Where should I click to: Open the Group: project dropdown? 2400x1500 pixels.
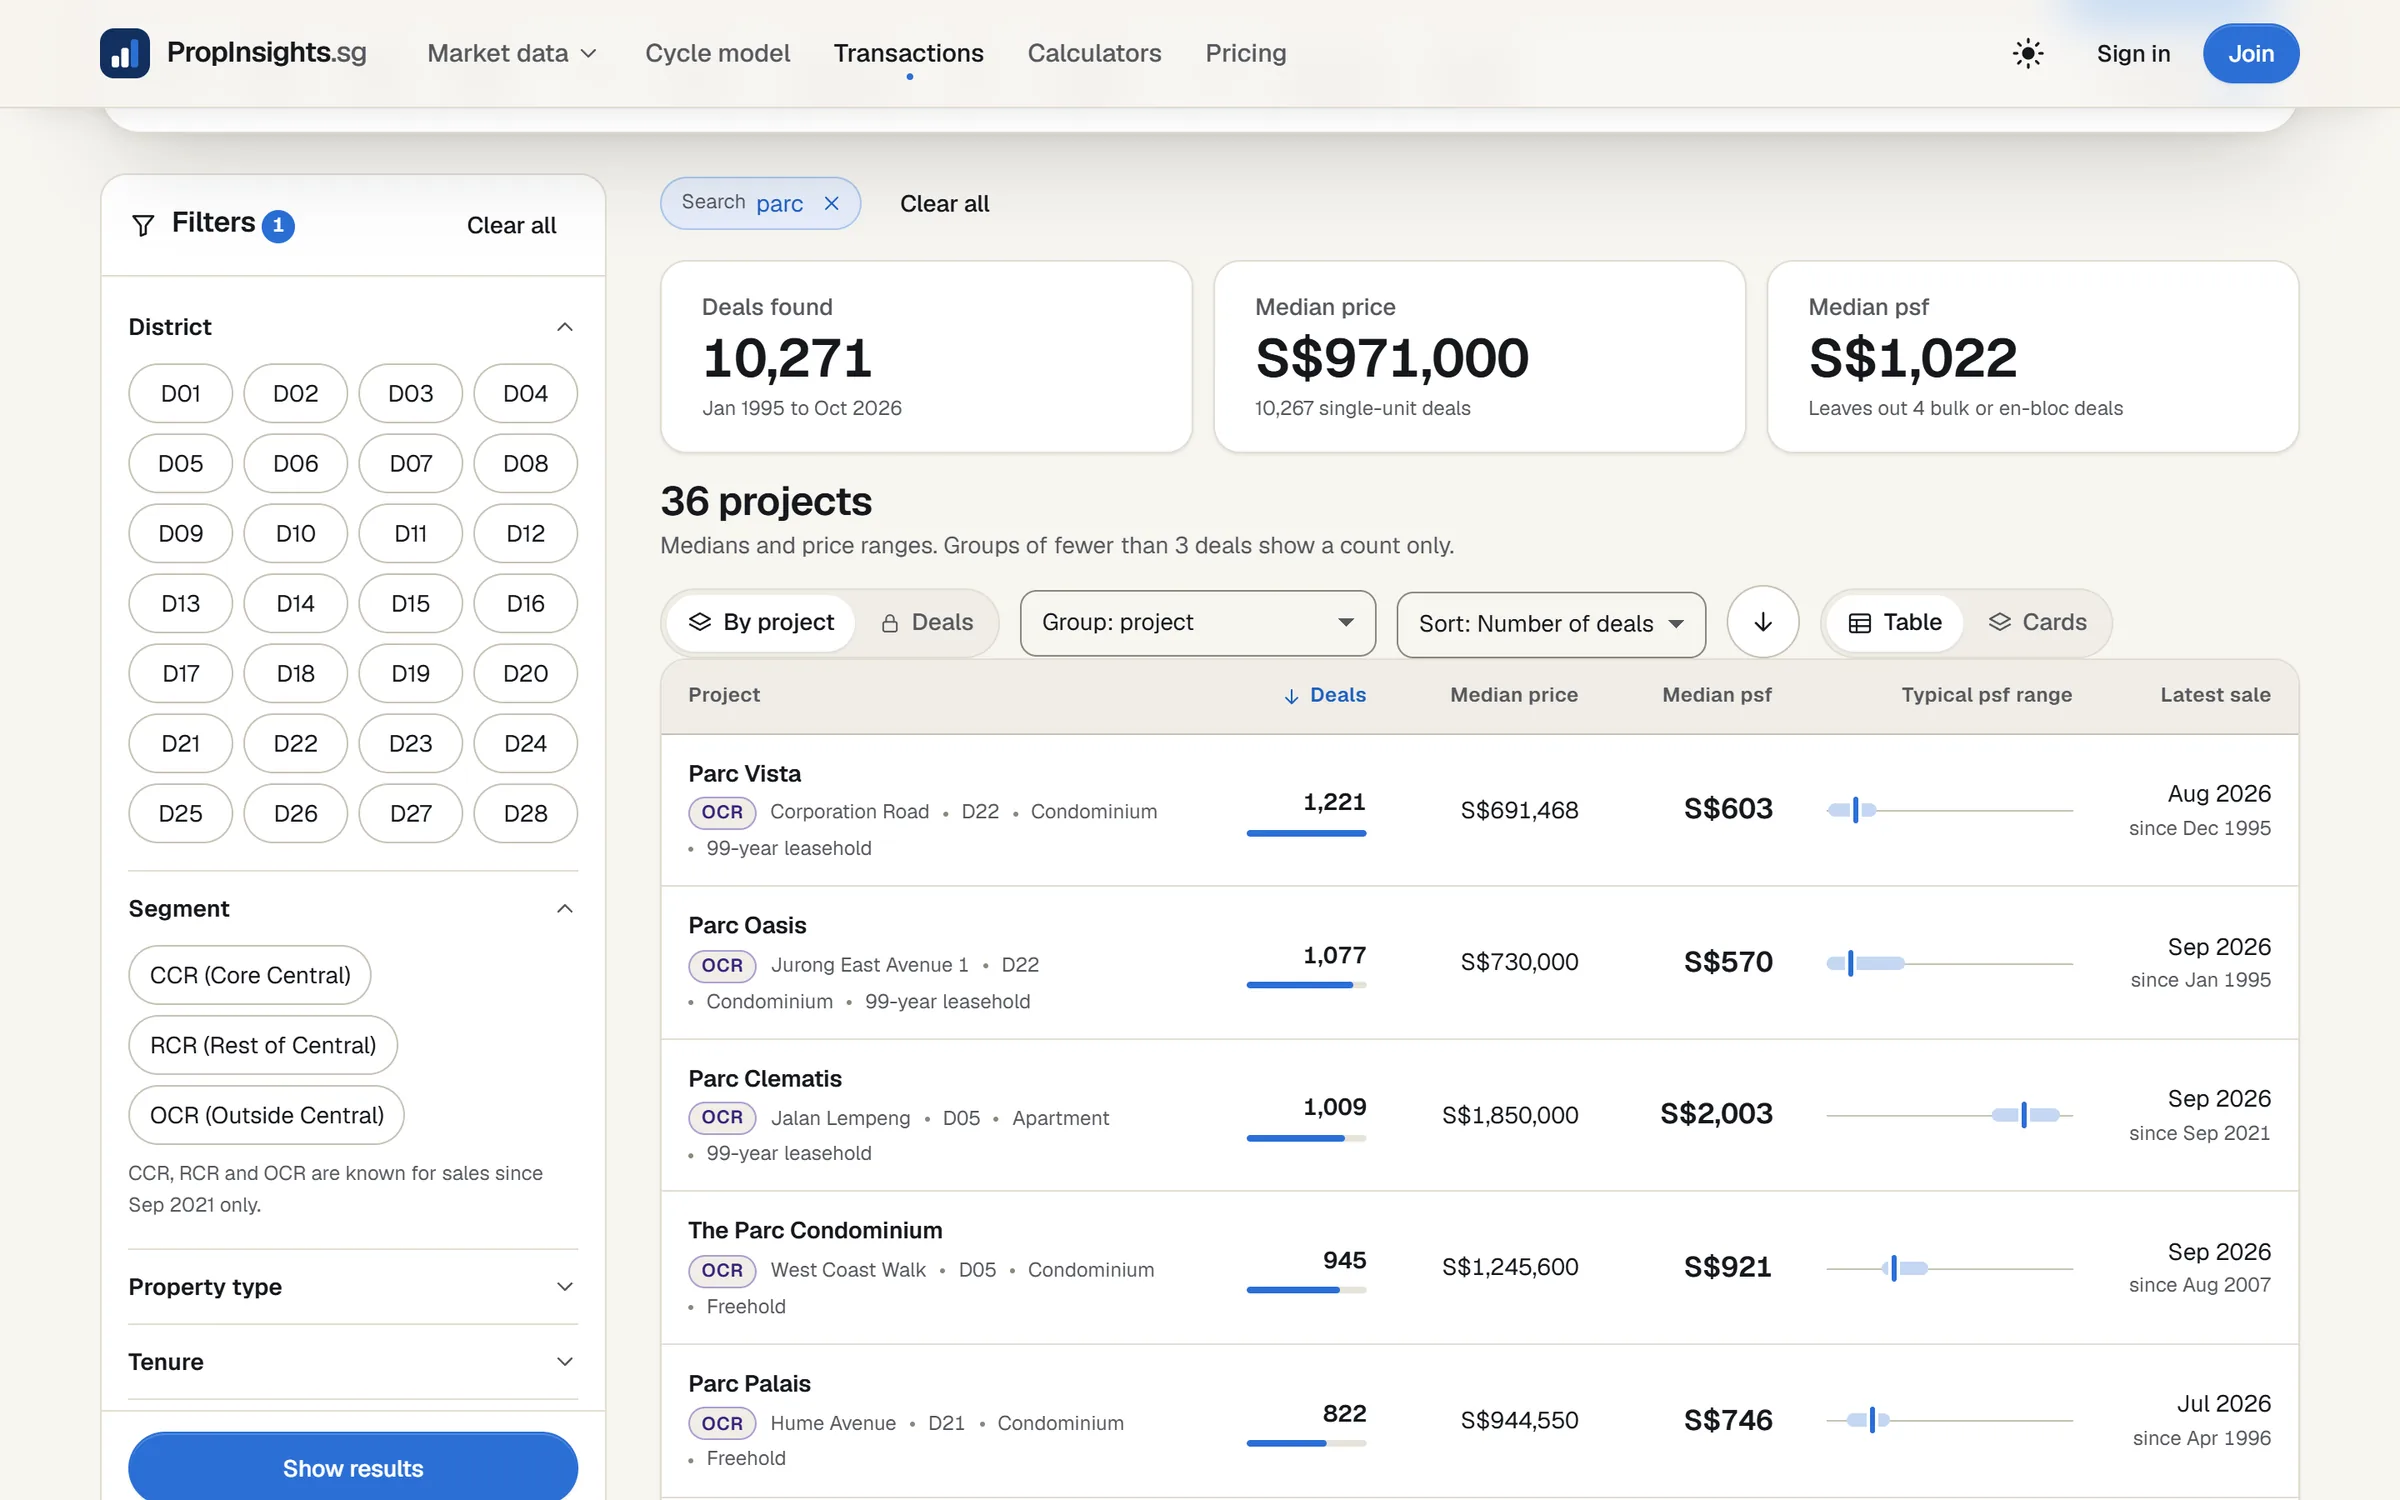point(1197,622)
